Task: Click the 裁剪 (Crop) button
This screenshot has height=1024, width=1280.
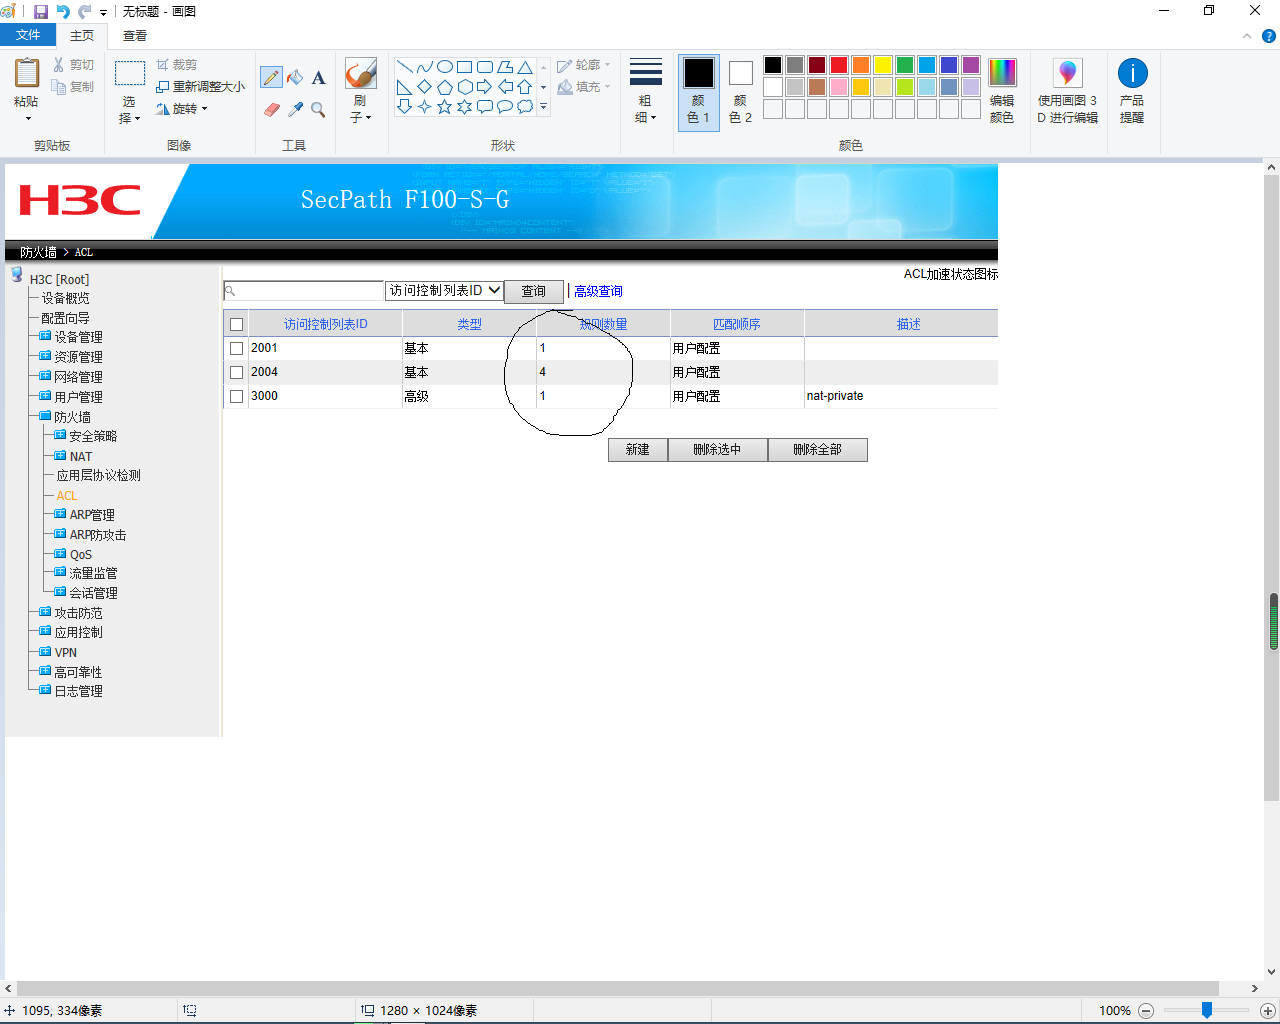Action: 177,65
